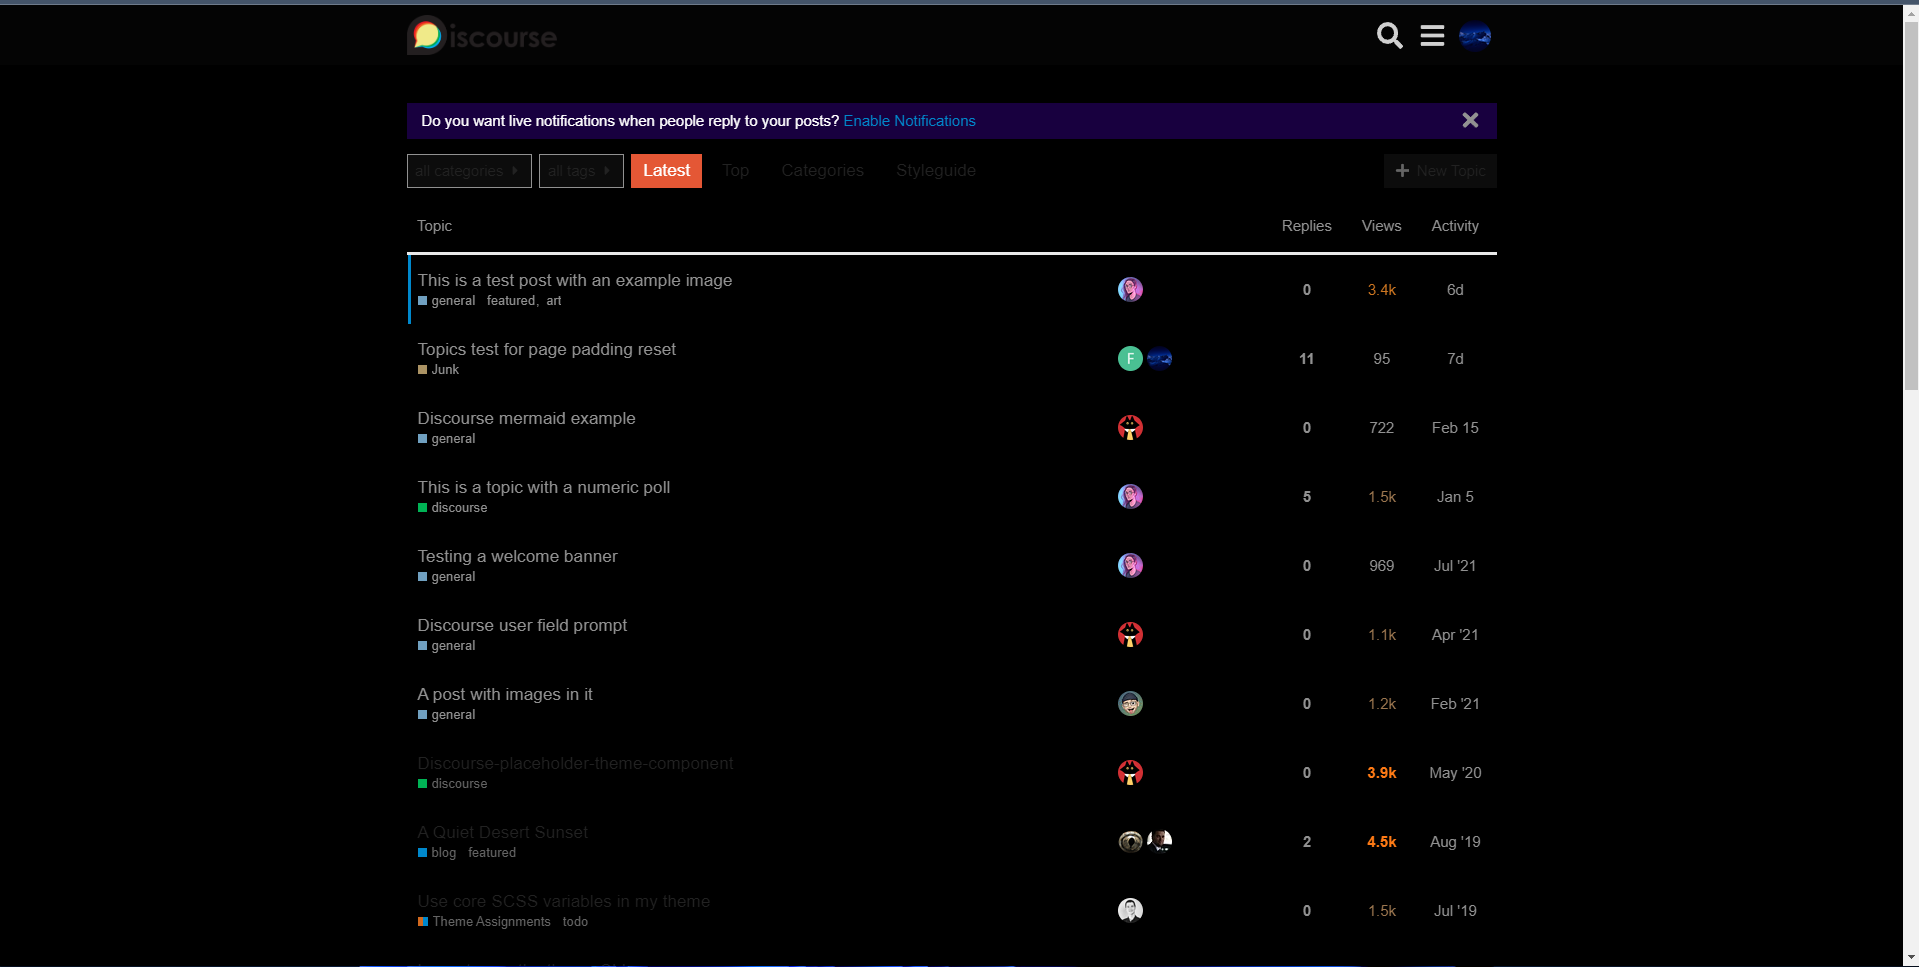This screenshot has height=967, width=1919.
Task: Click the New Topic button
Action: (x=1440, y=171)
